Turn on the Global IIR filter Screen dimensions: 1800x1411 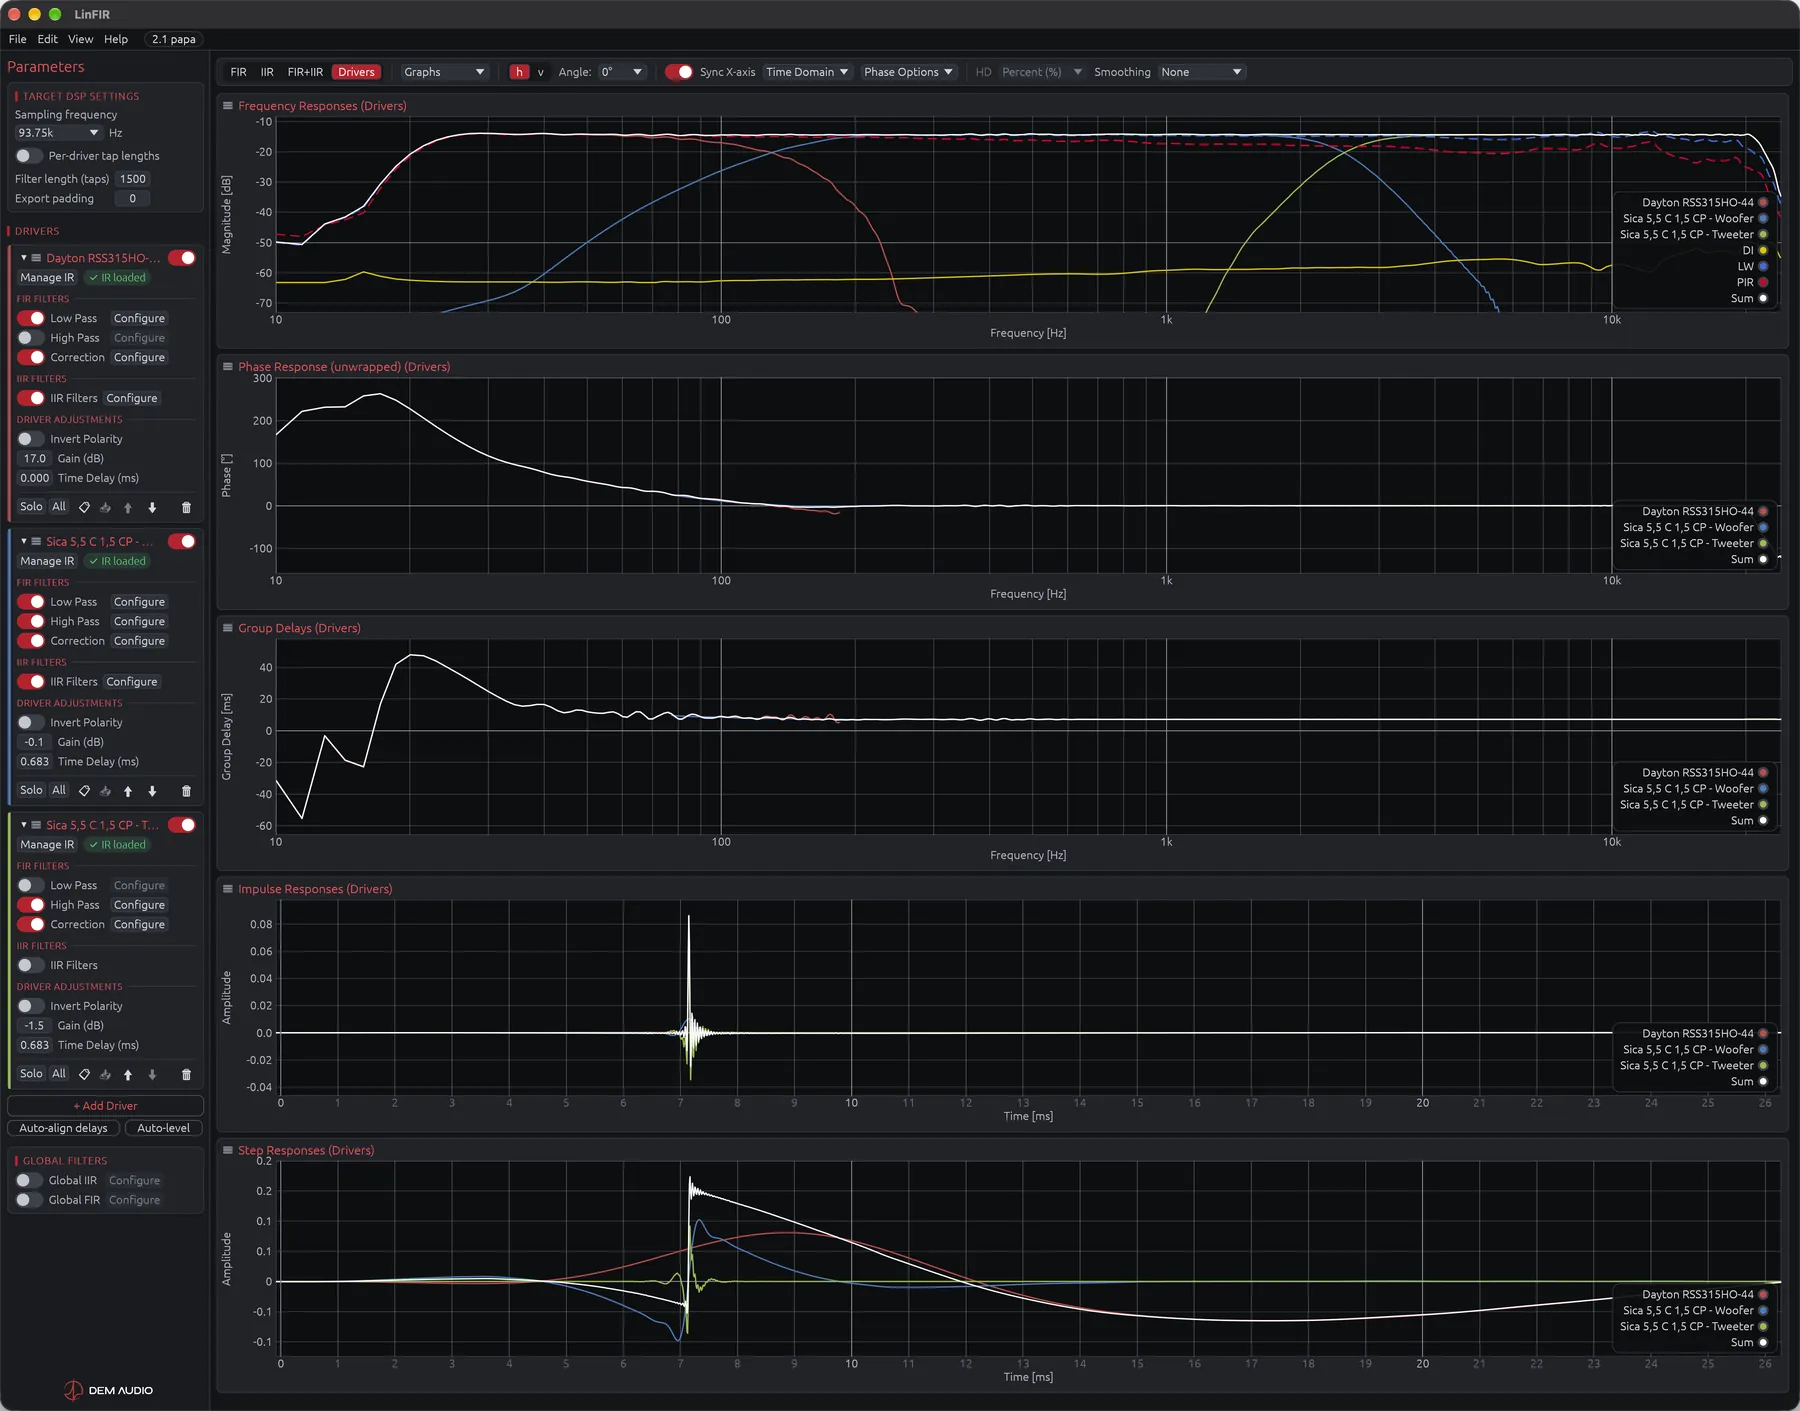click(x=29, y=1180)
